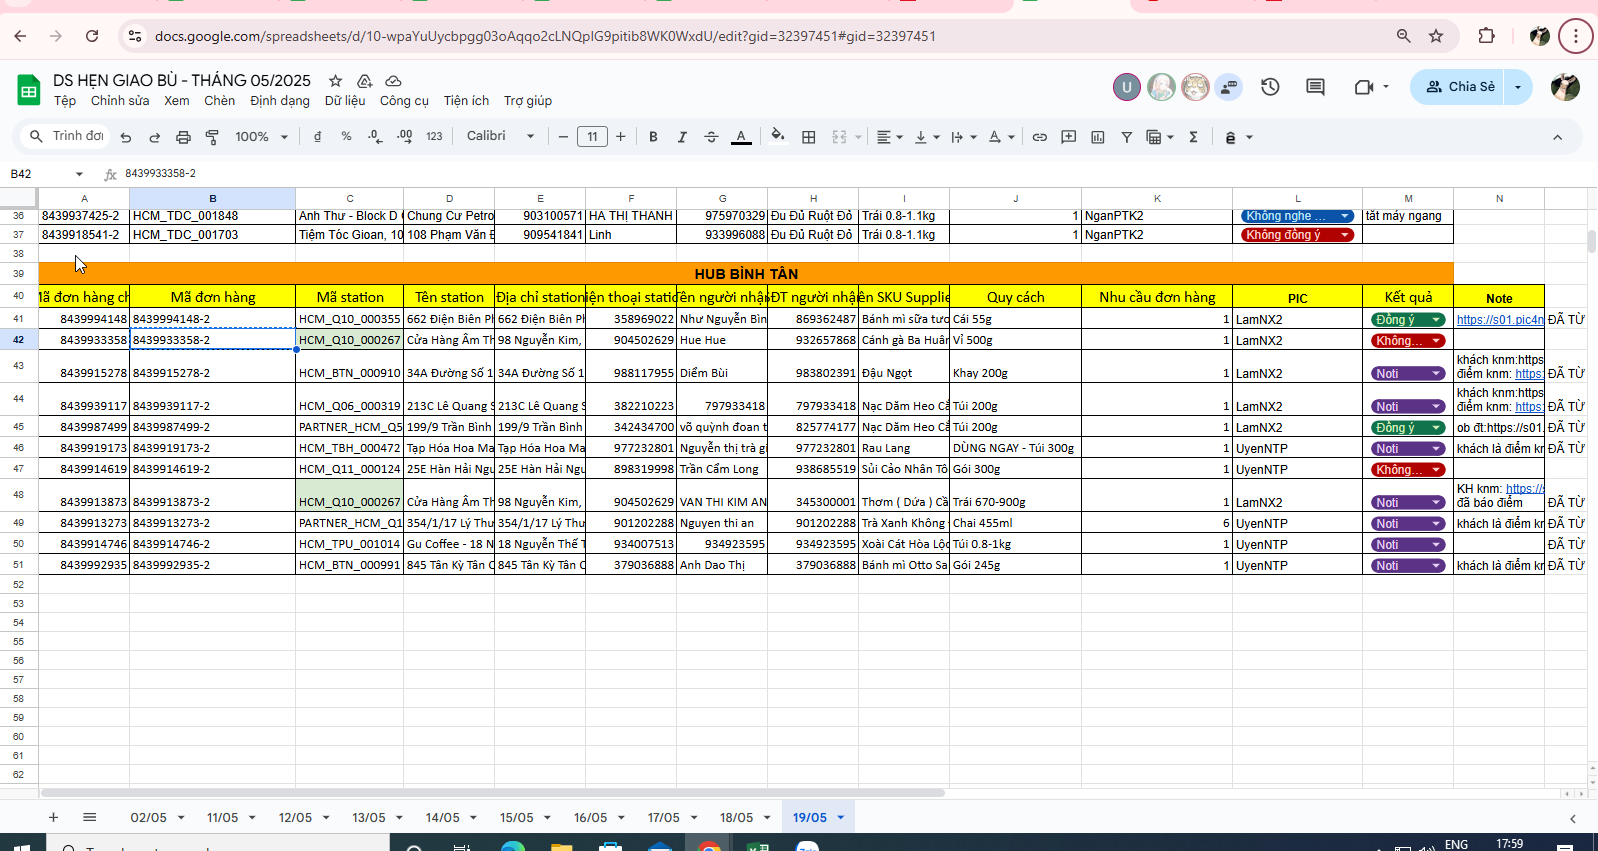Click Google Sheets home icon
The width and height of the screenshot is (1598, 851).
[x=28, y=90]
